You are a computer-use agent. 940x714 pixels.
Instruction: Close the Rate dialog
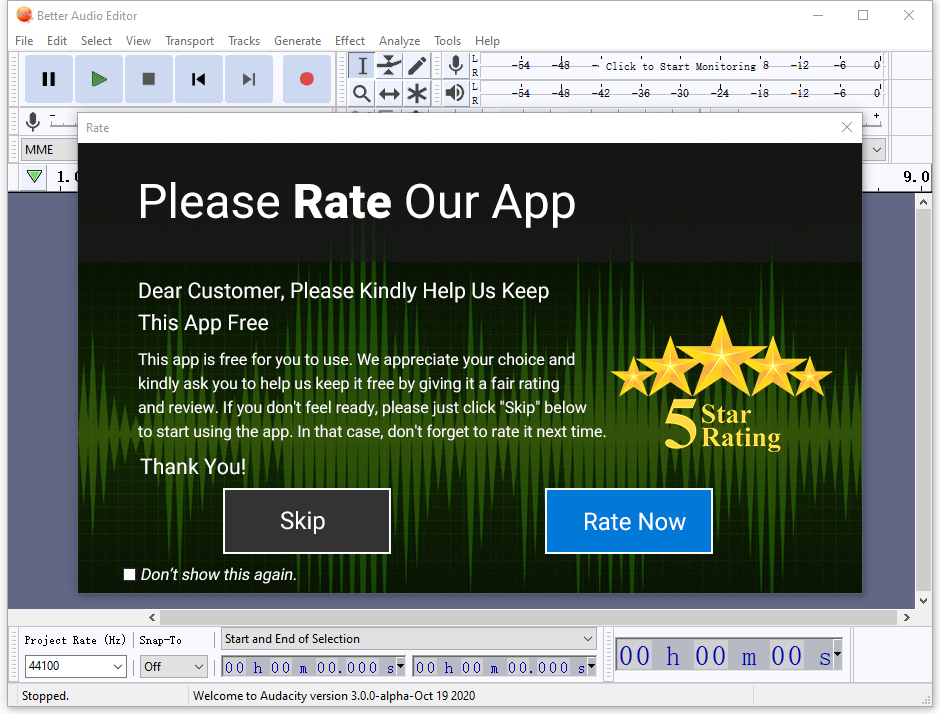pyautogui.click(x=847, y=127)
